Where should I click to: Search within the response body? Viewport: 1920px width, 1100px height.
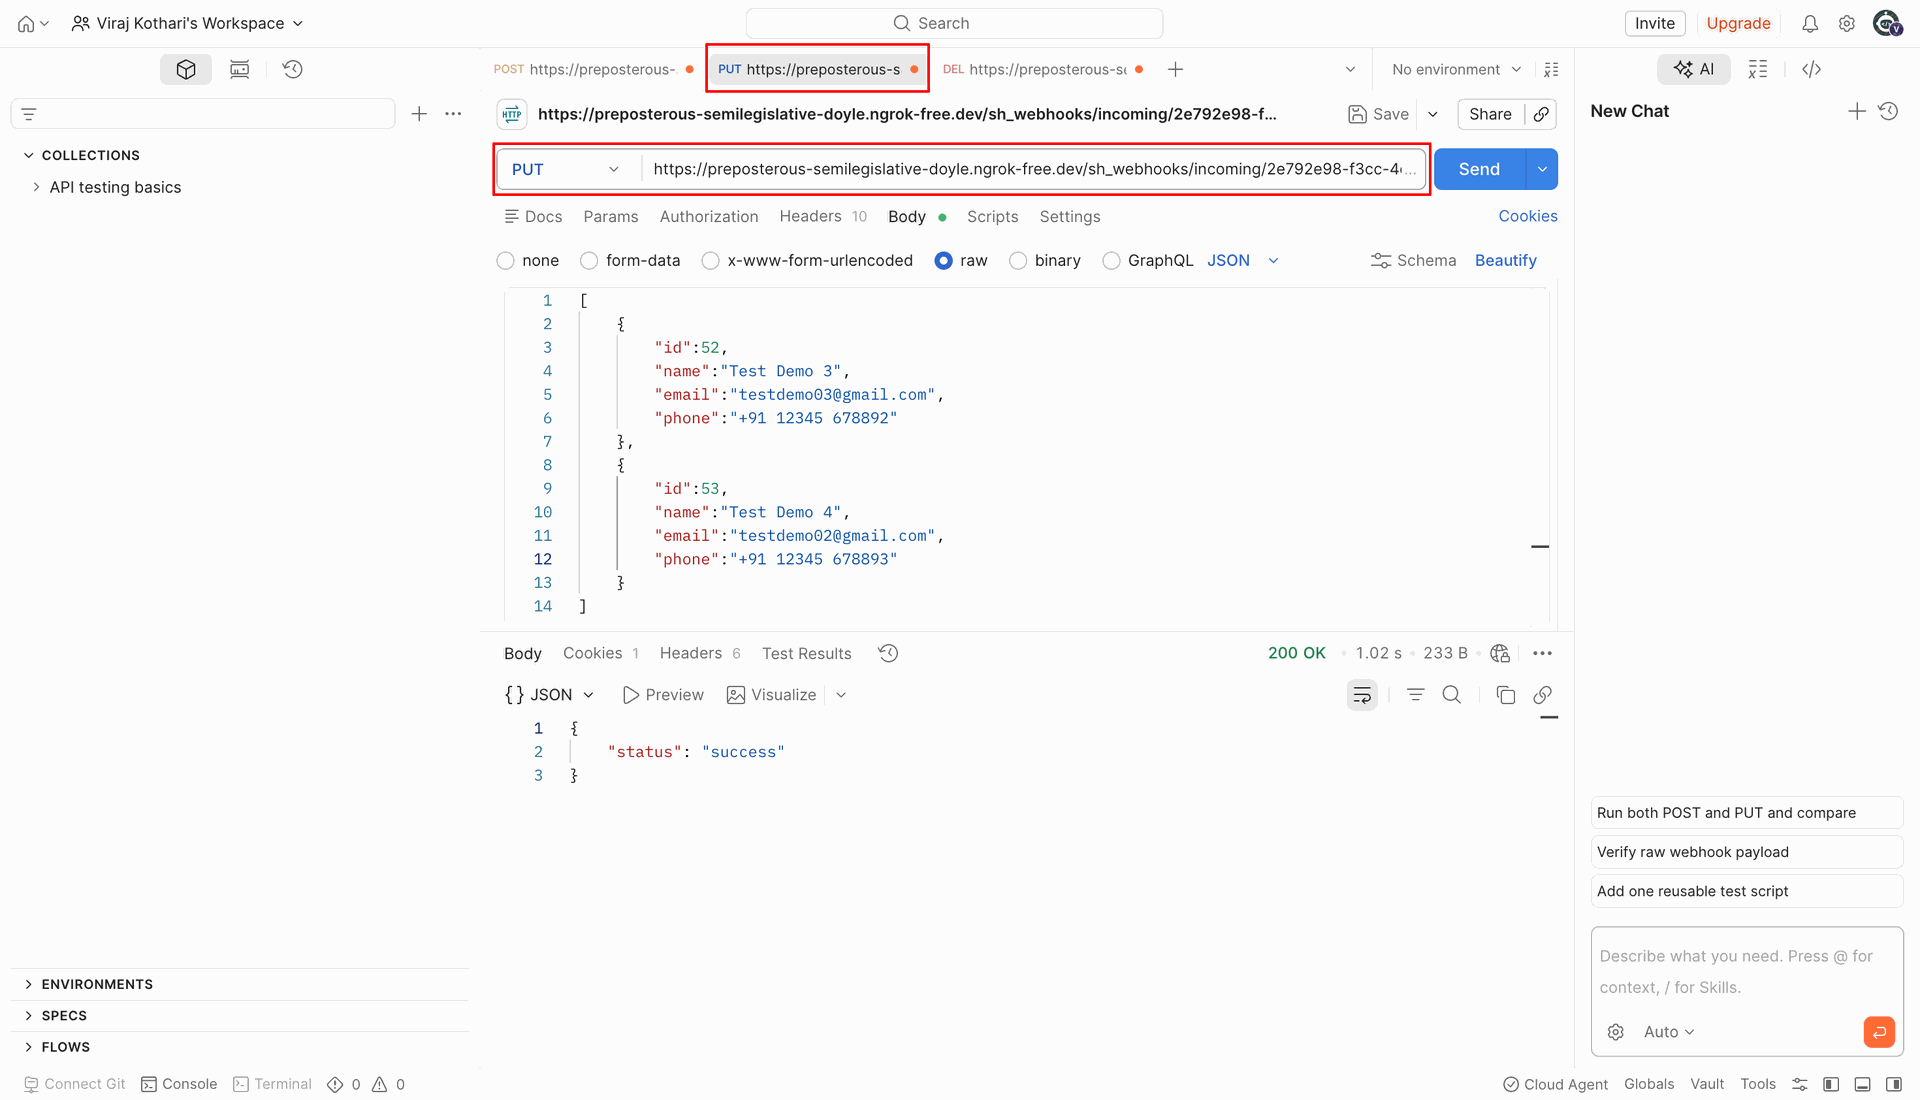click(x=1452, y=695)
